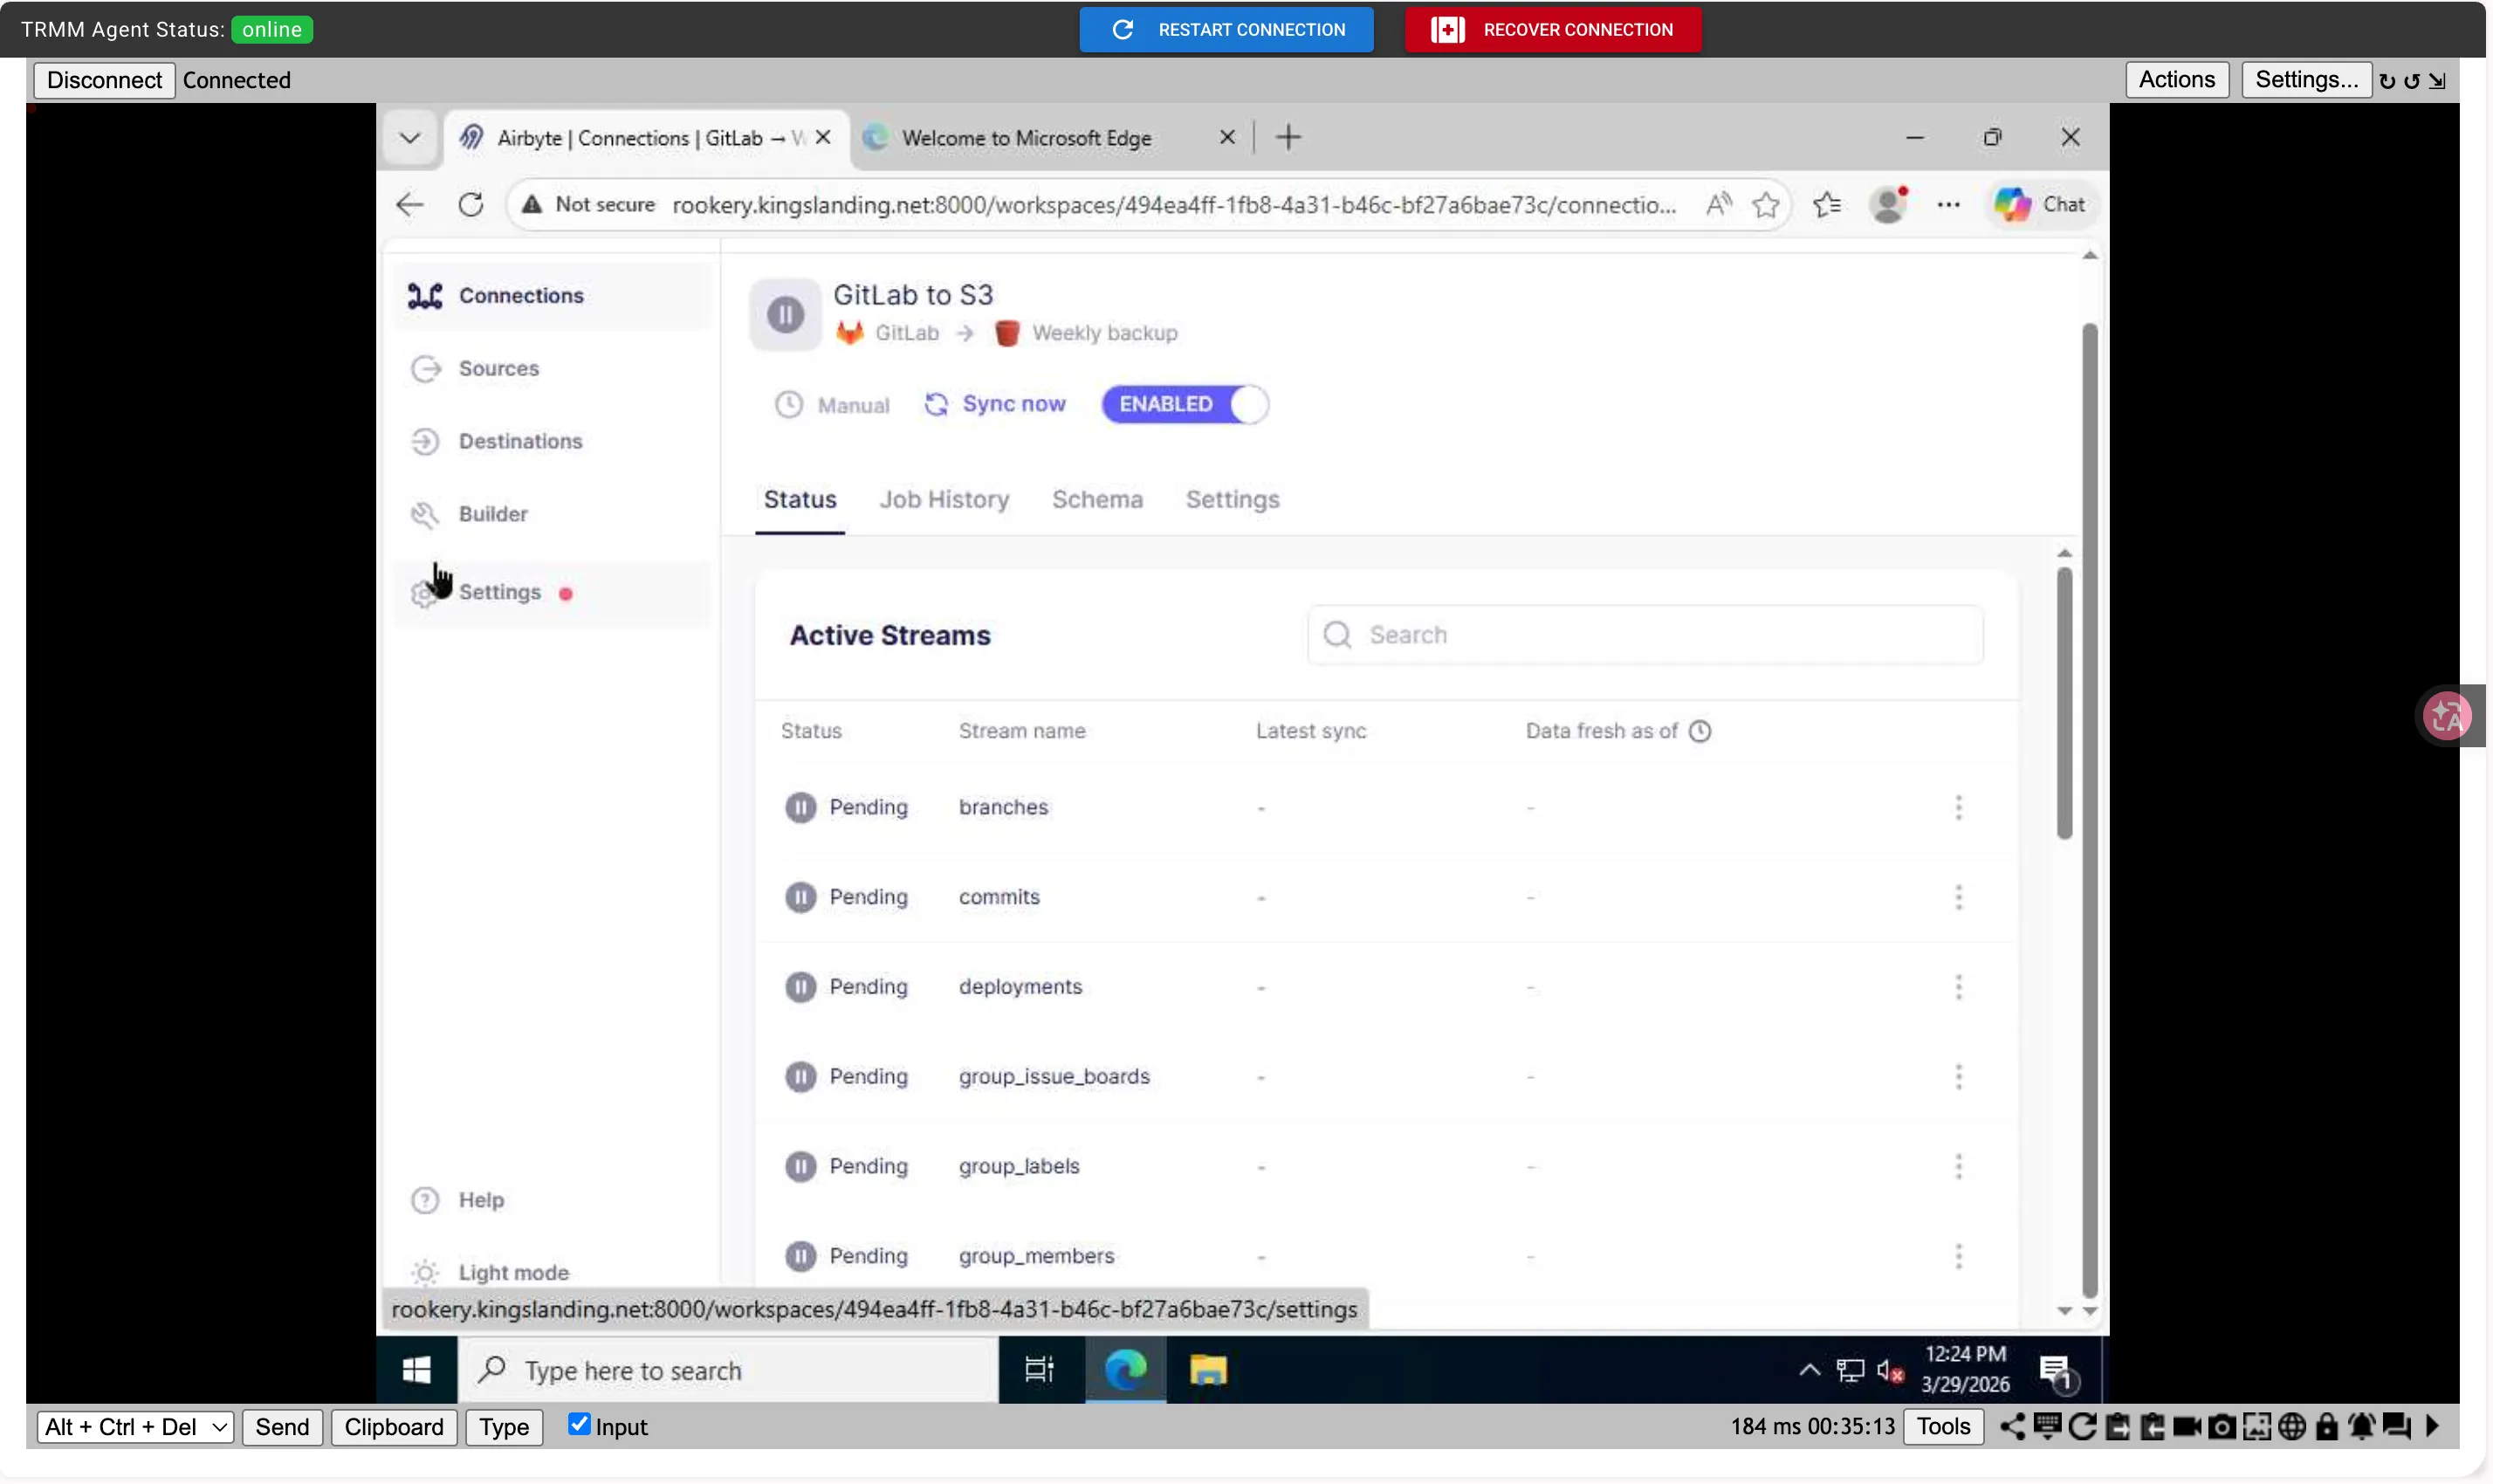Click the info clock icon beside Data fresh as of

(x=1700, y=731)
